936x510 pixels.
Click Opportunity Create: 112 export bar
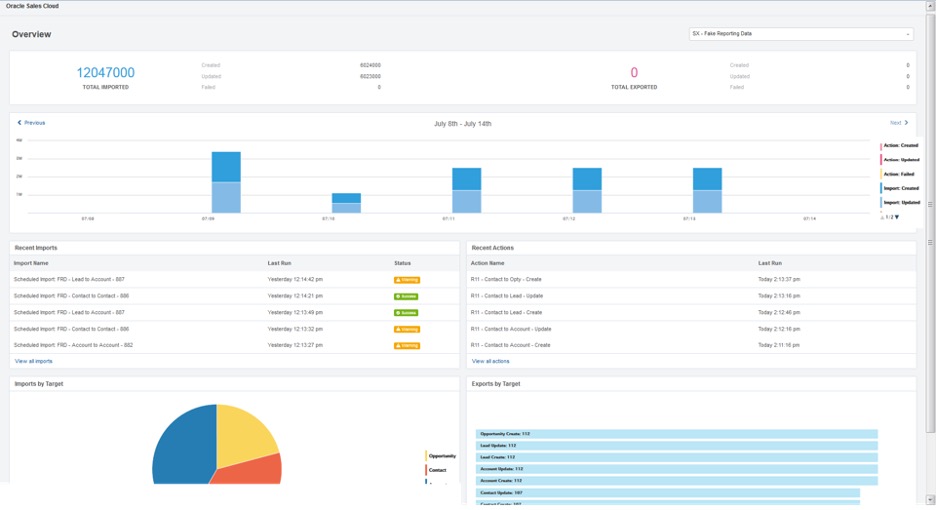click(677, 434)
